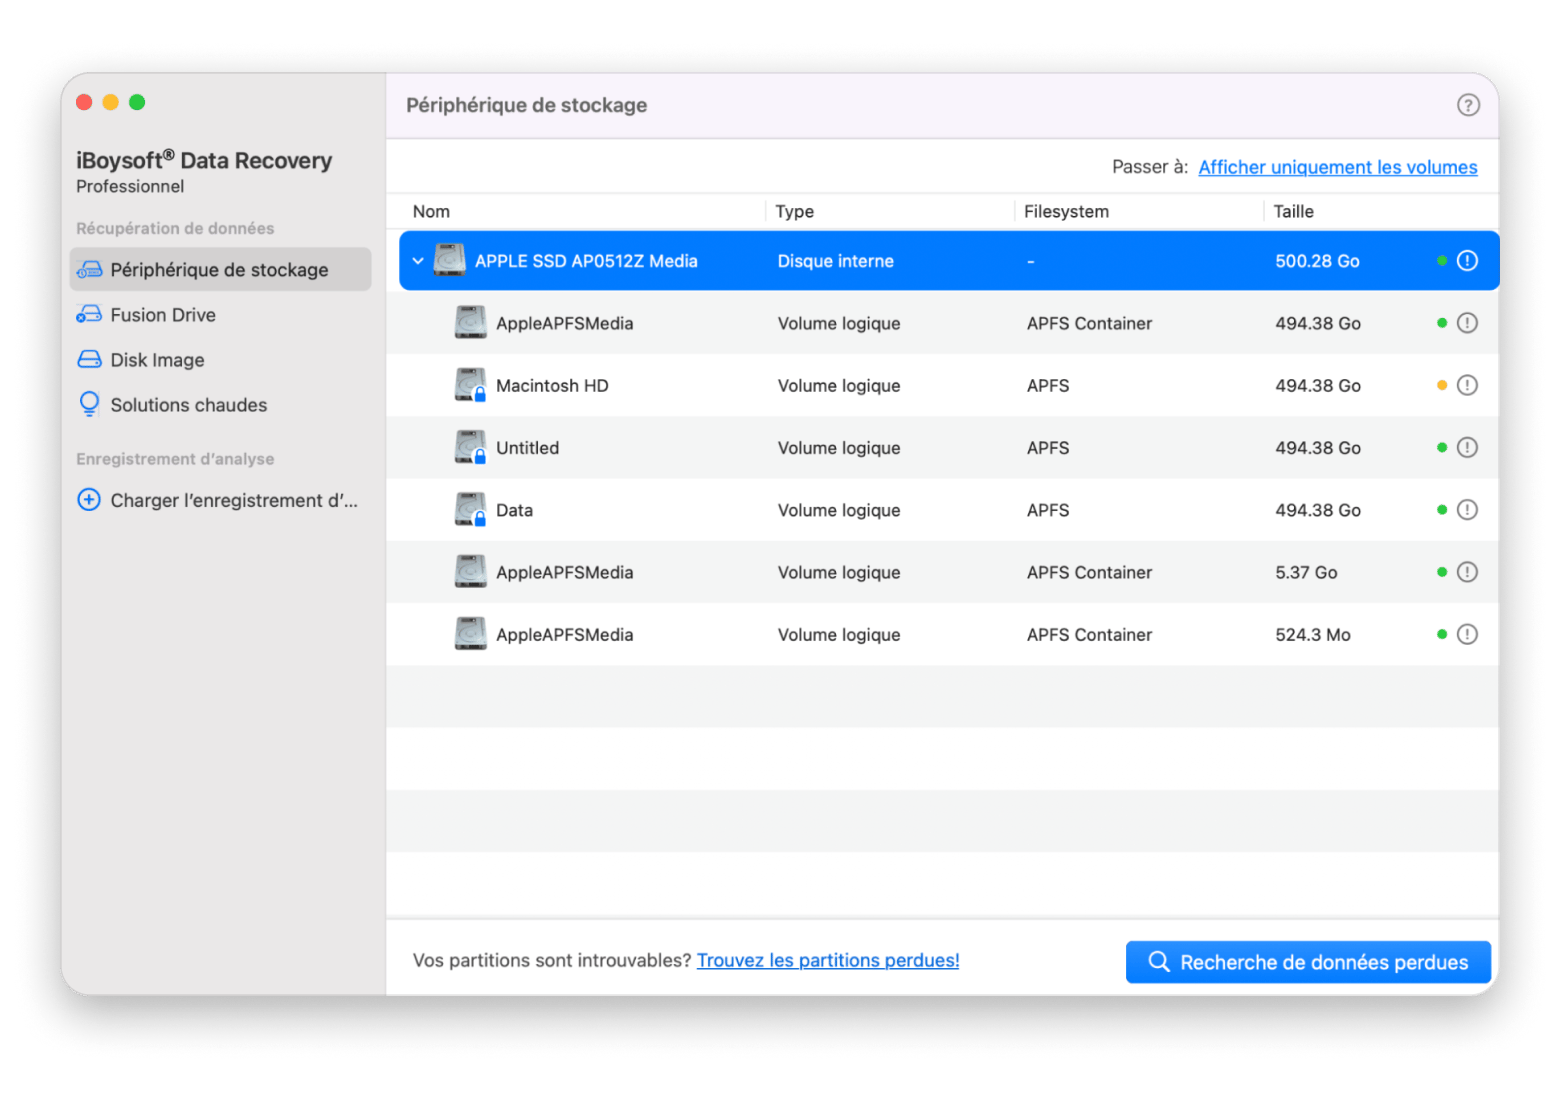Click iBoysoft Data Recovery title
Image resolution: width=1560 pixels, height=1102 pixels.
(x=204, y=160)
